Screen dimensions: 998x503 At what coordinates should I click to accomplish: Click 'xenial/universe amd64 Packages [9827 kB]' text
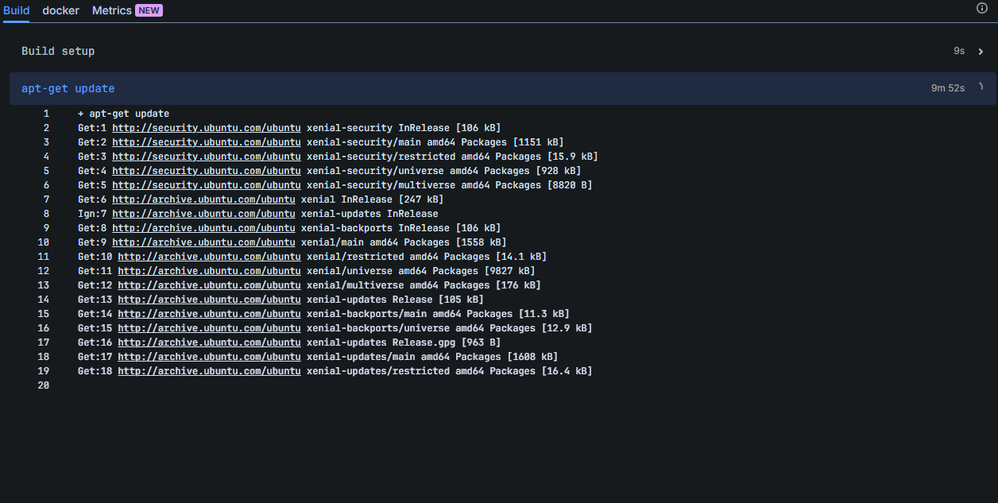click(x=421, y=271)
